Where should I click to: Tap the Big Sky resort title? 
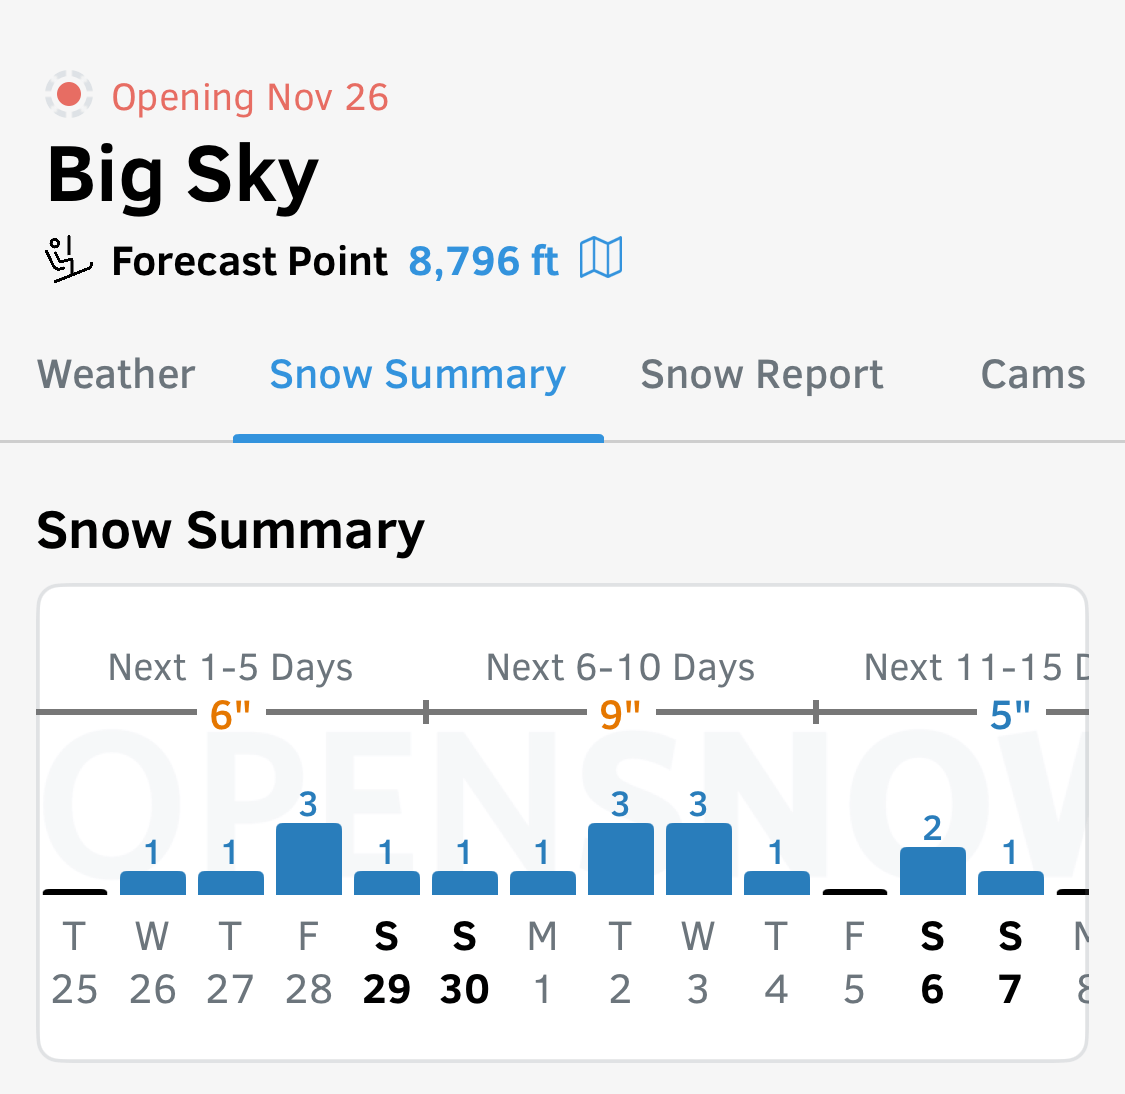(183, 175)
